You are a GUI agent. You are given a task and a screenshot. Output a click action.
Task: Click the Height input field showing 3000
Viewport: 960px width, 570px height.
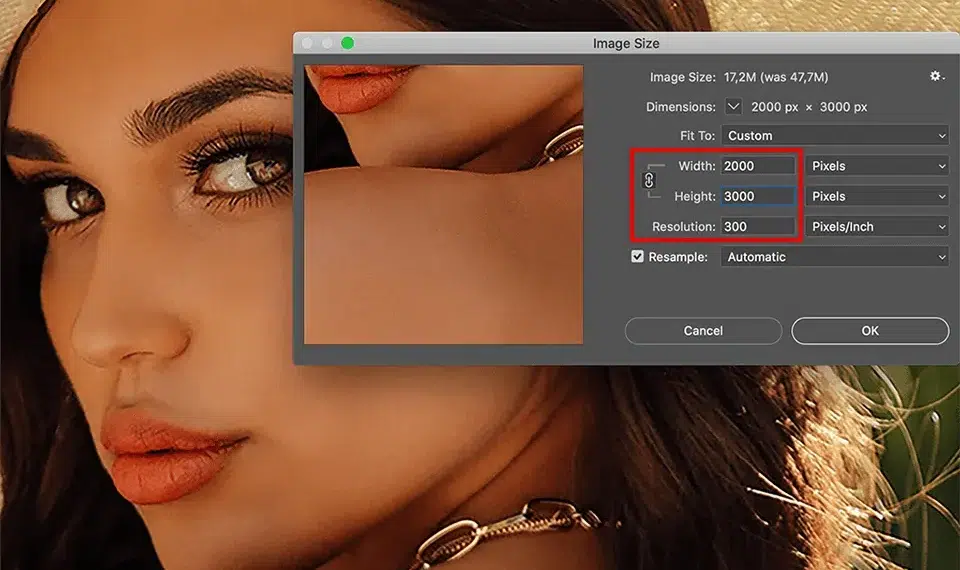tap(758, 197)
